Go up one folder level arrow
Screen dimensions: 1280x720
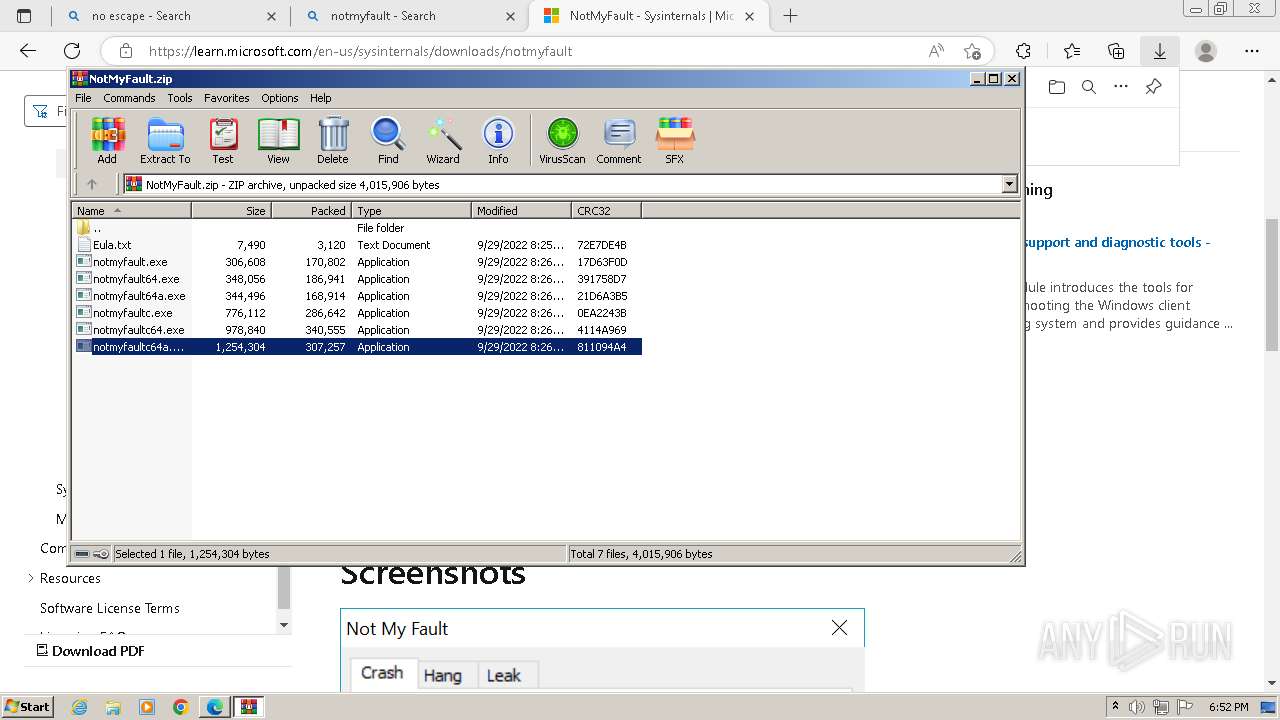pyautogui.click(x=92, y=184)
